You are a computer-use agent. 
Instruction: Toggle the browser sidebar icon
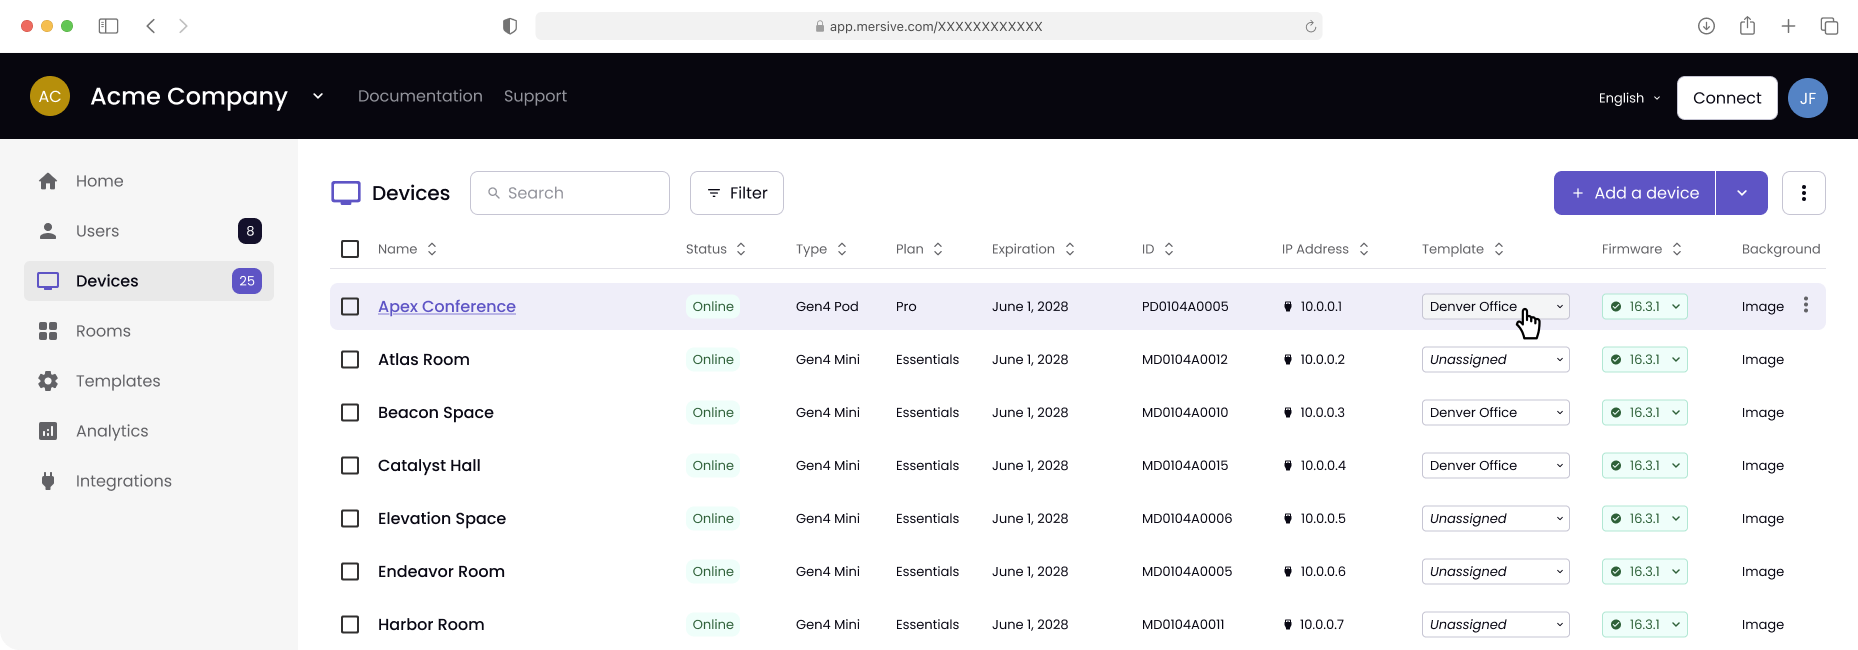tap(108, 26)
